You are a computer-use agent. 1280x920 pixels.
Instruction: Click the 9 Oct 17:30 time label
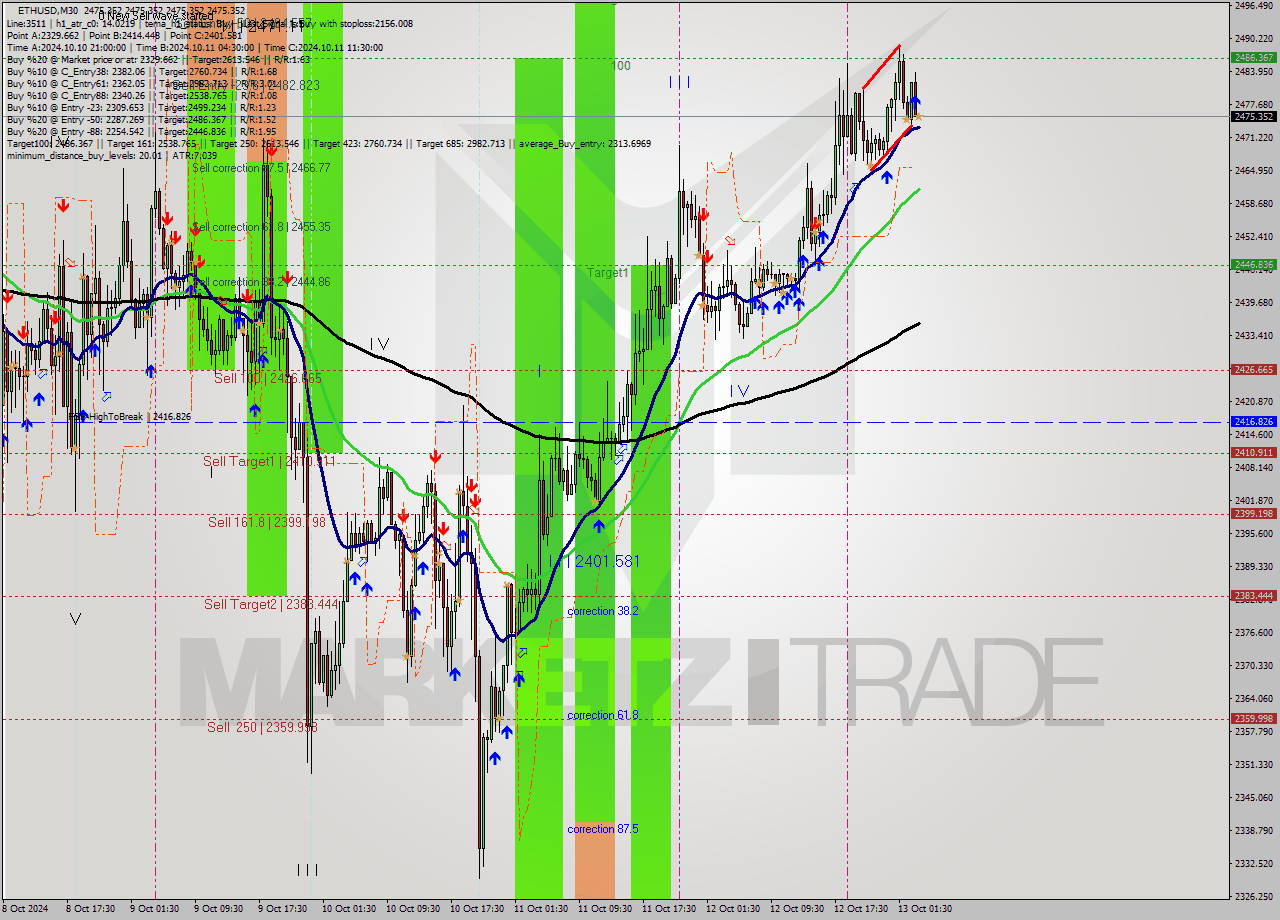(x=282, y=909)
